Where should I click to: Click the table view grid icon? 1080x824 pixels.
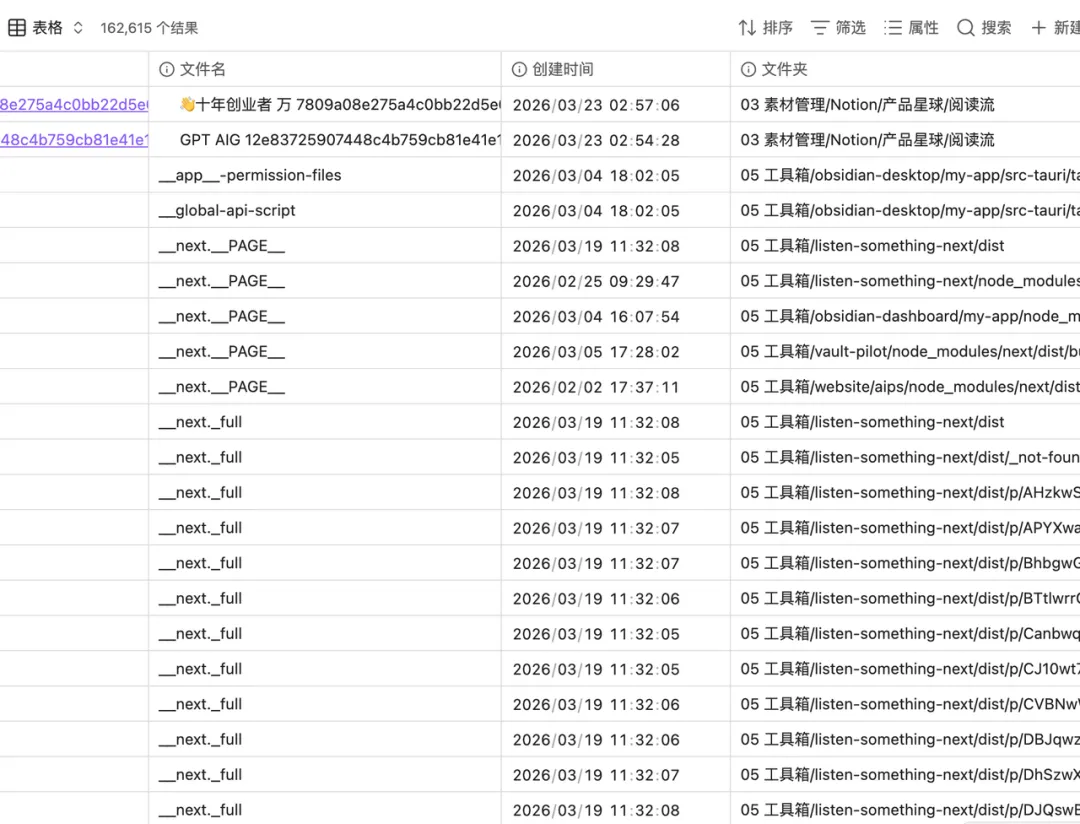click(x=17, y=28)
